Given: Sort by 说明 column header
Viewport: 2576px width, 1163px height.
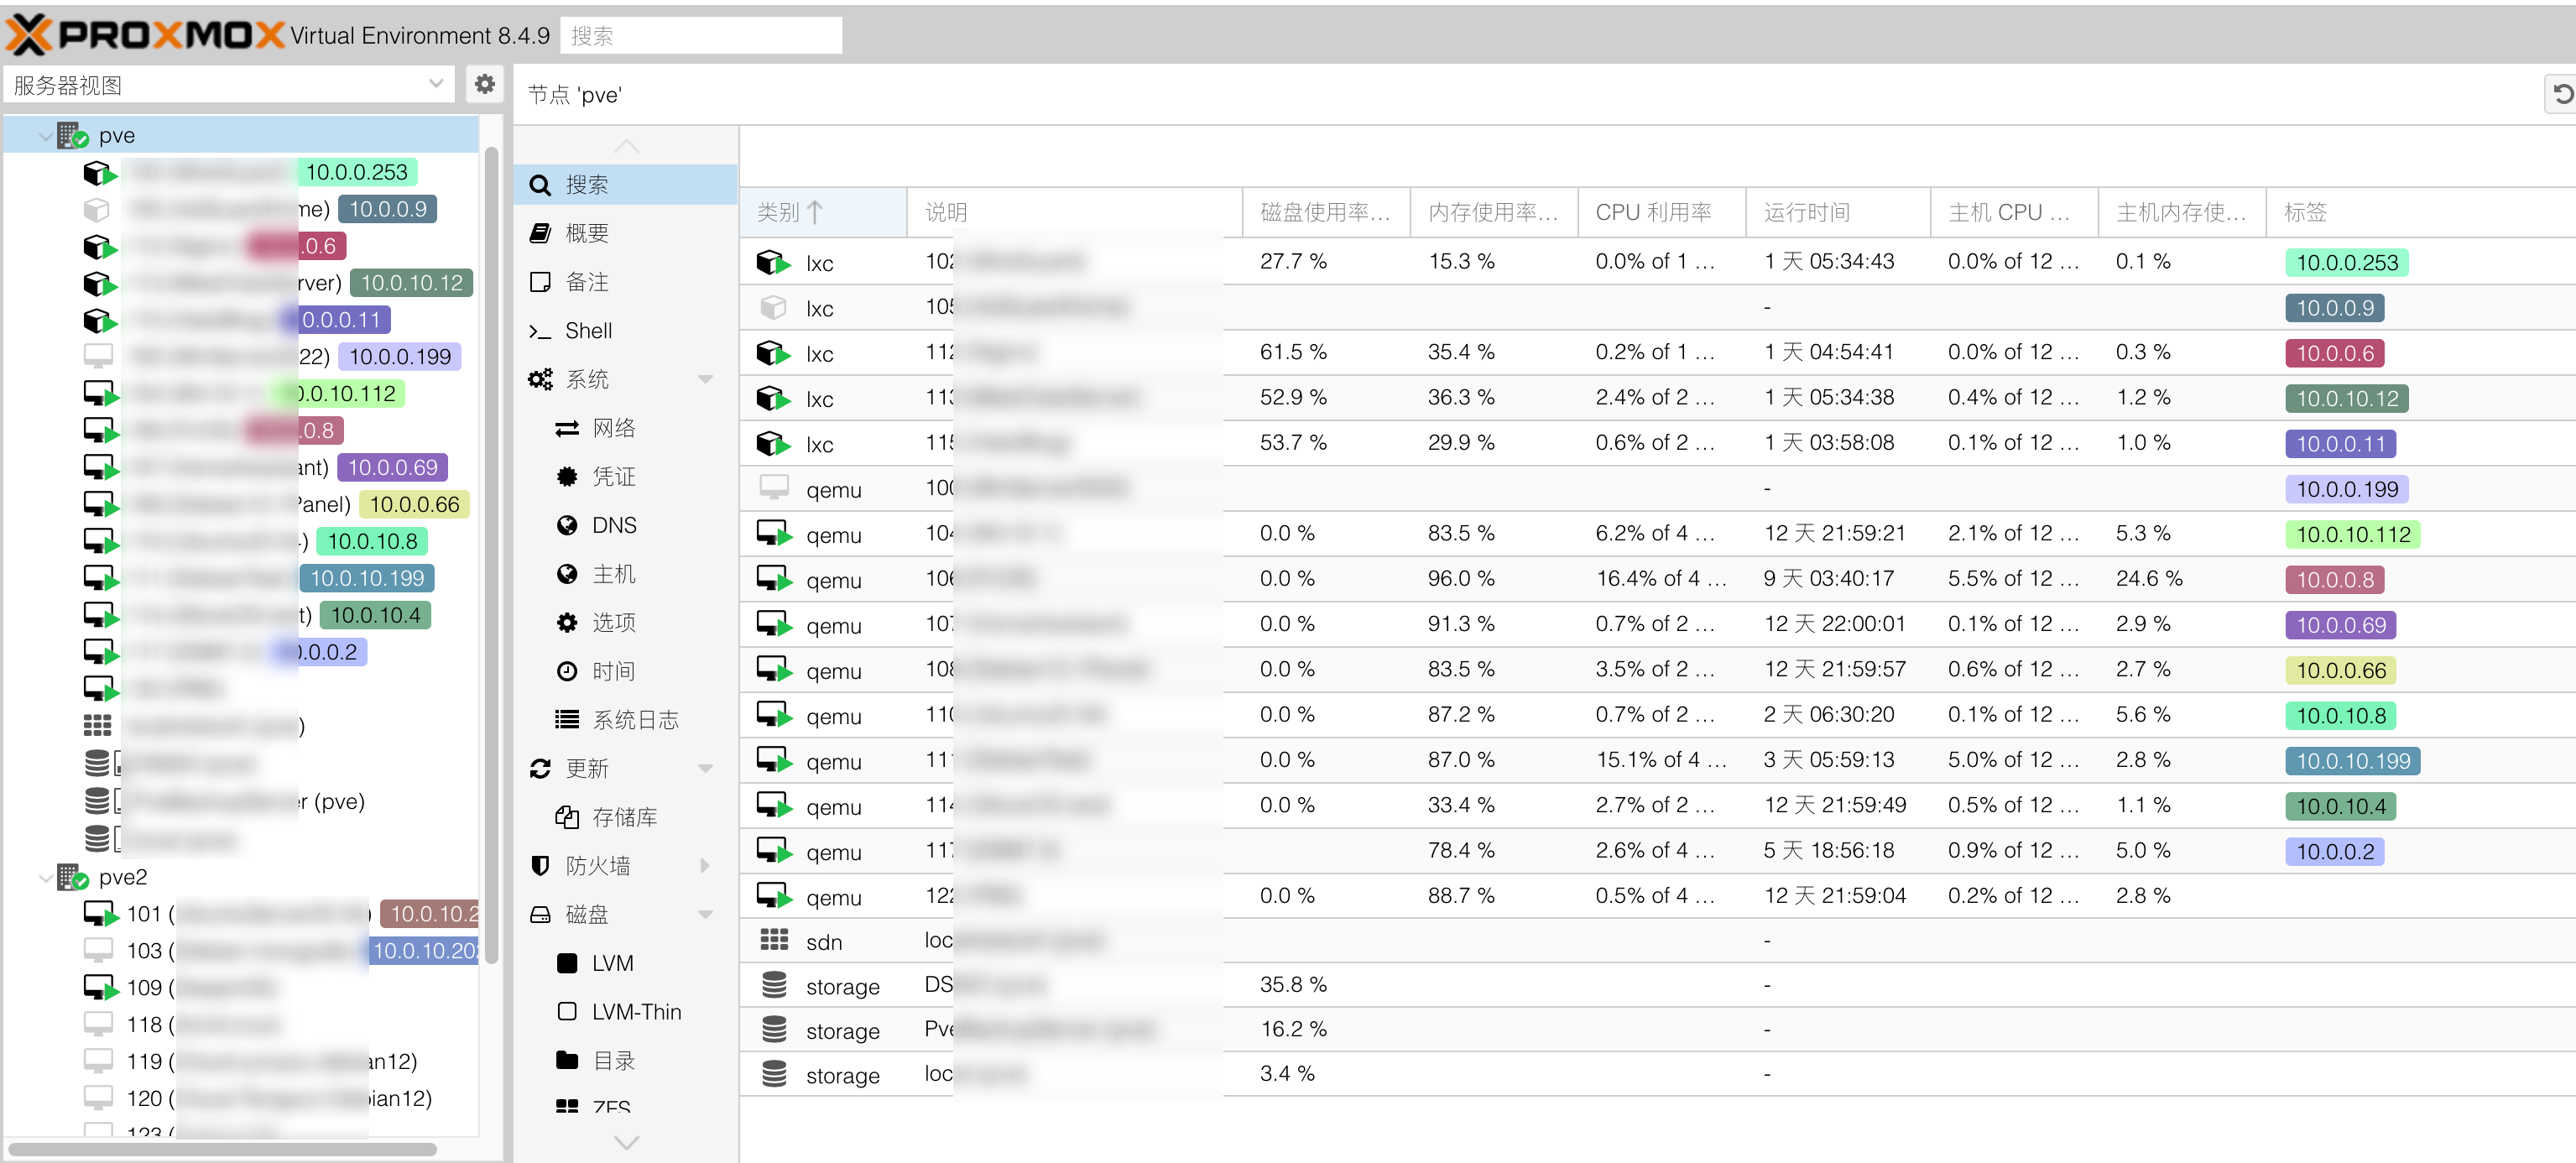Looking at the screenshot, I should point(1075,212).
